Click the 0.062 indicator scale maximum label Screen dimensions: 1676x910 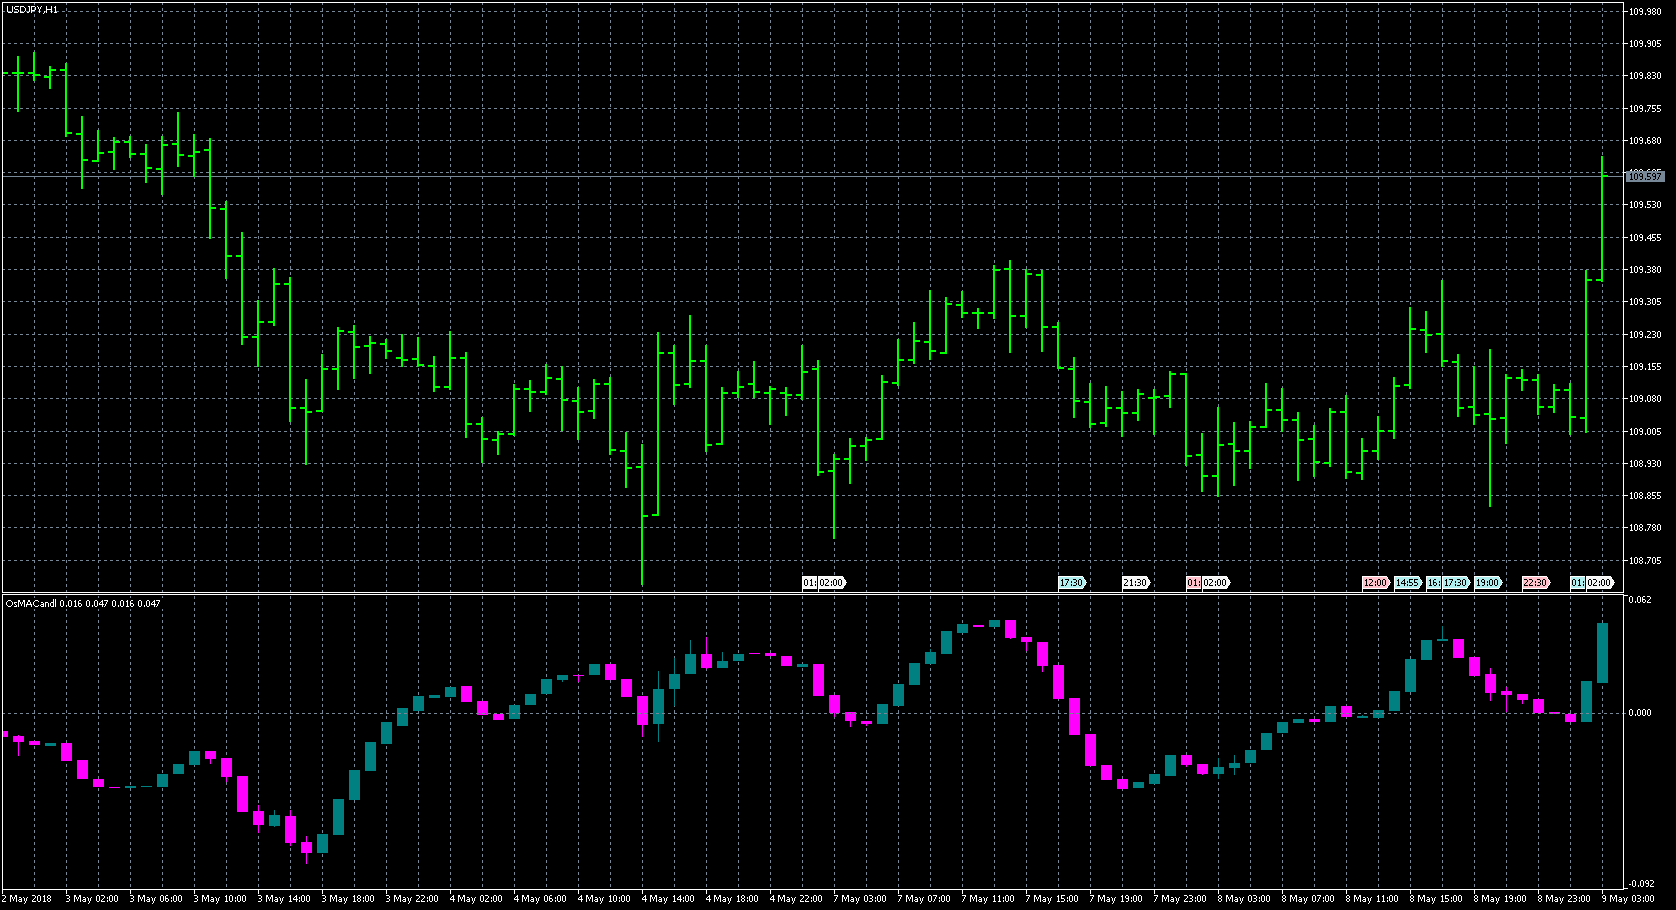[1640, 600]
